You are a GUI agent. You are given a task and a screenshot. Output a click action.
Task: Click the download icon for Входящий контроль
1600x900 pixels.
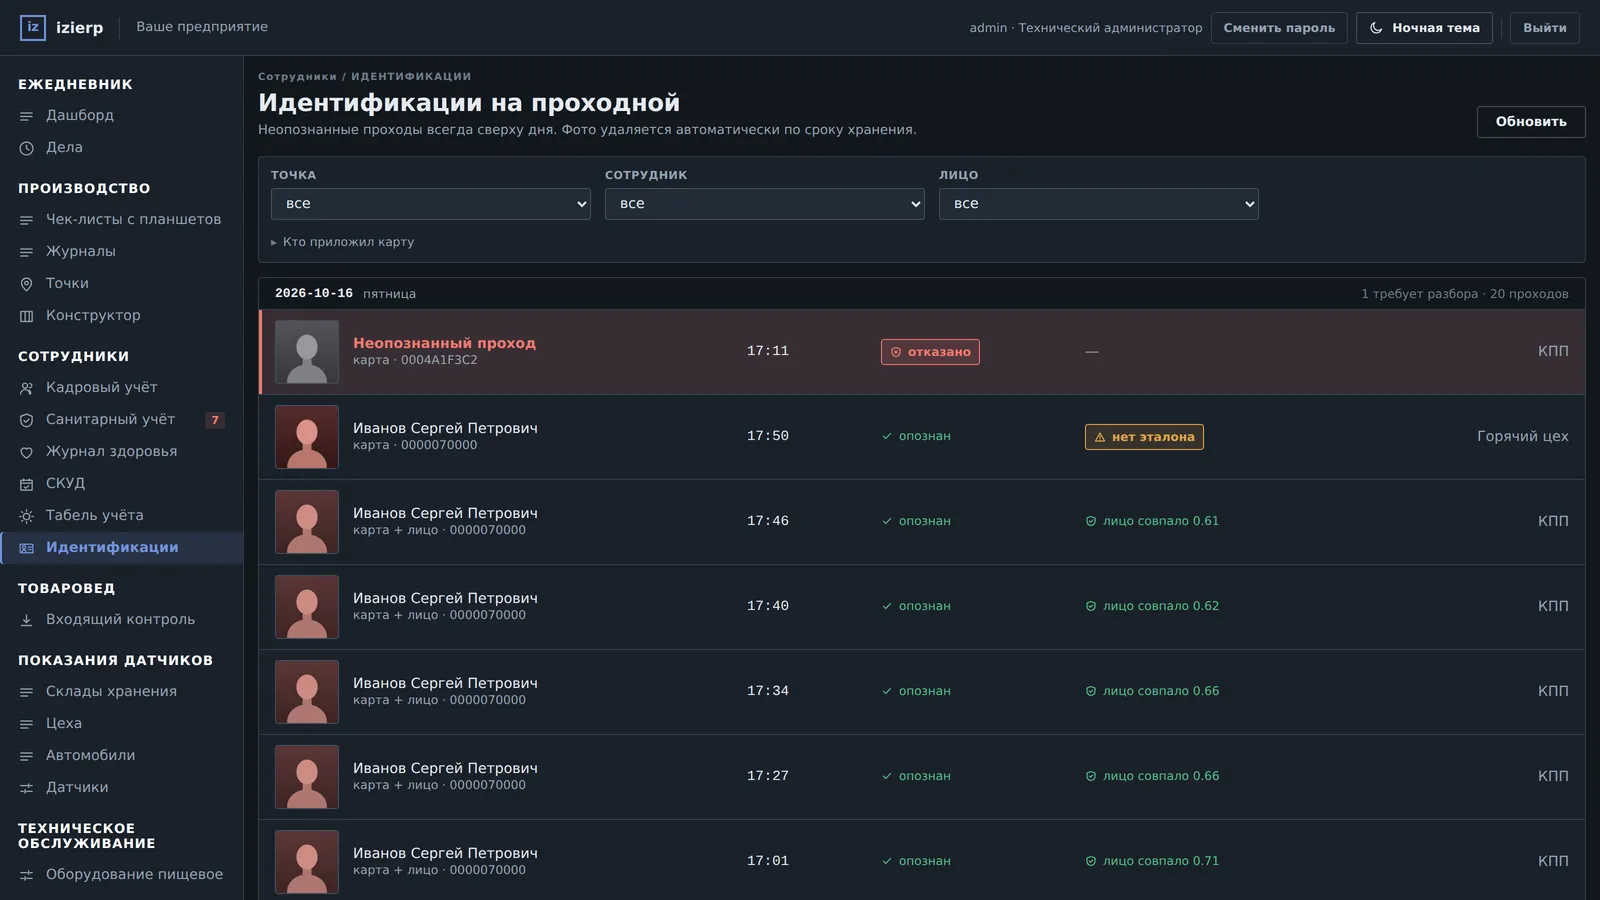pos(27,620)
